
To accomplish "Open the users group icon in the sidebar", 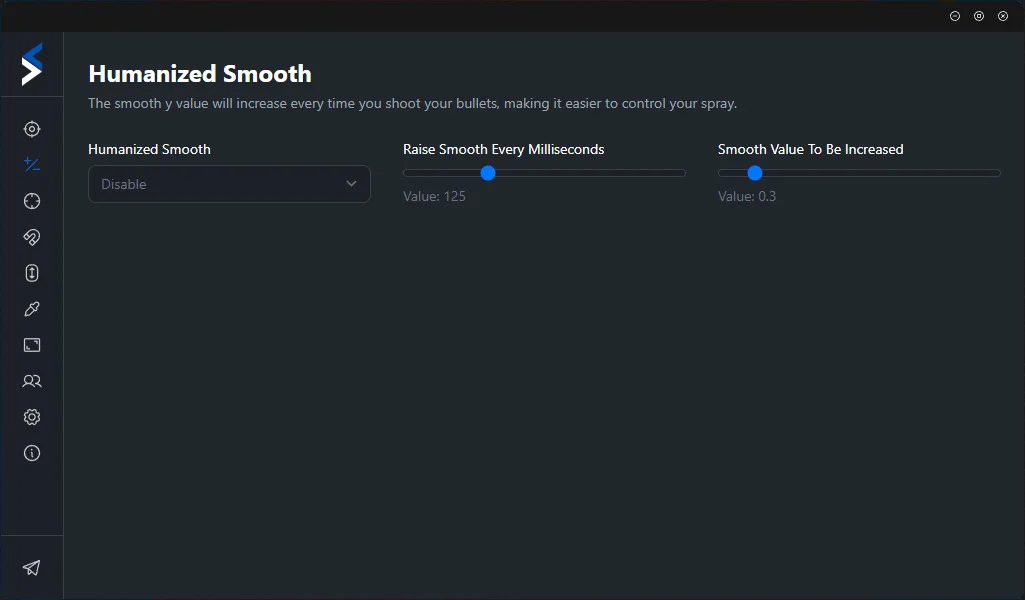I will pyautogui.click(x=32, y=381).
